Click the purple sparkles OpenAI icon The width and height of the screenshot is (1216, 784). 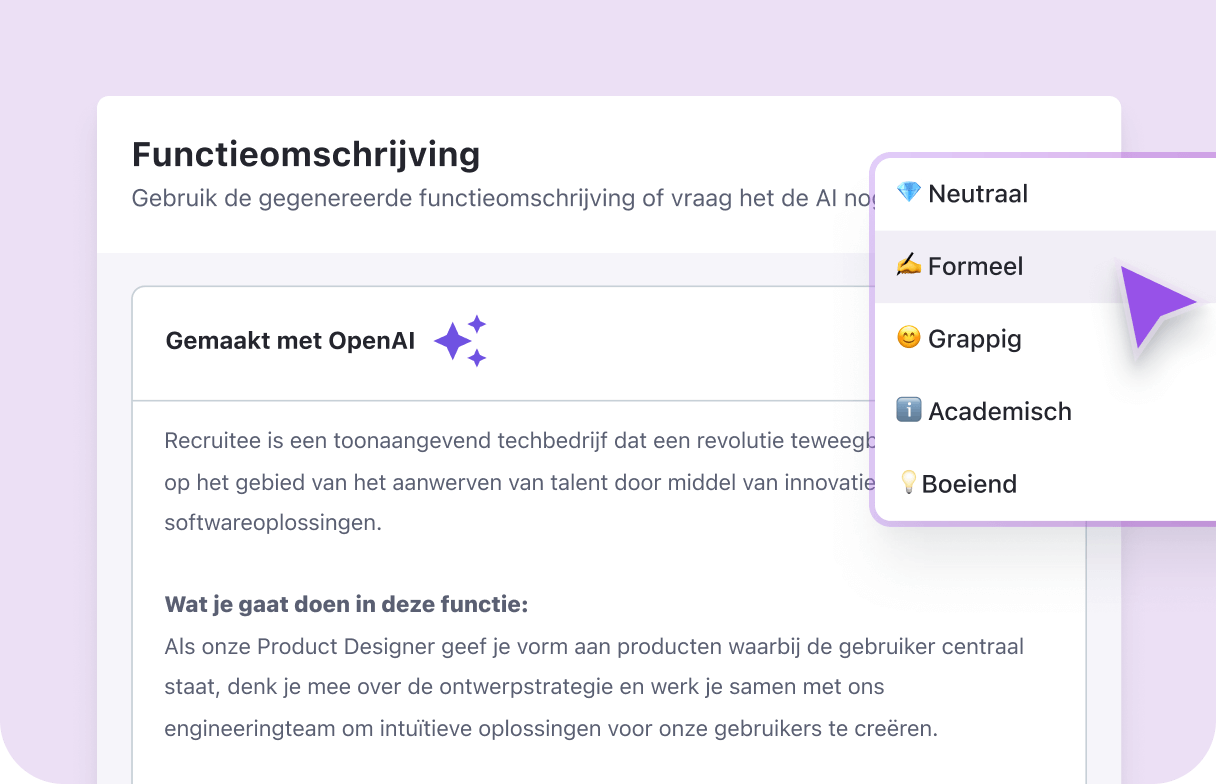[460, 340]
